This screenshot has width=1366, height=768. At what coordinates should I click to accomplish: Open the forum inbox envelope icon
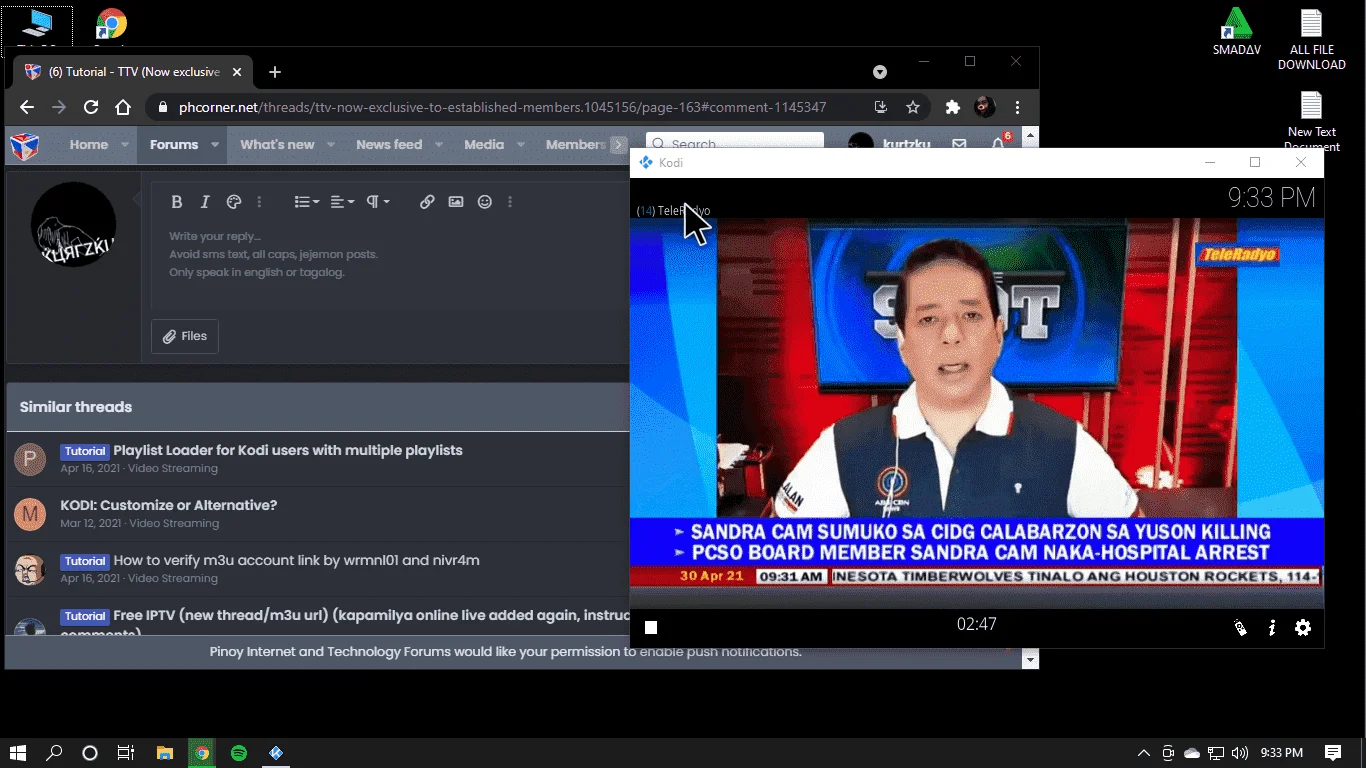pos(959,144)
